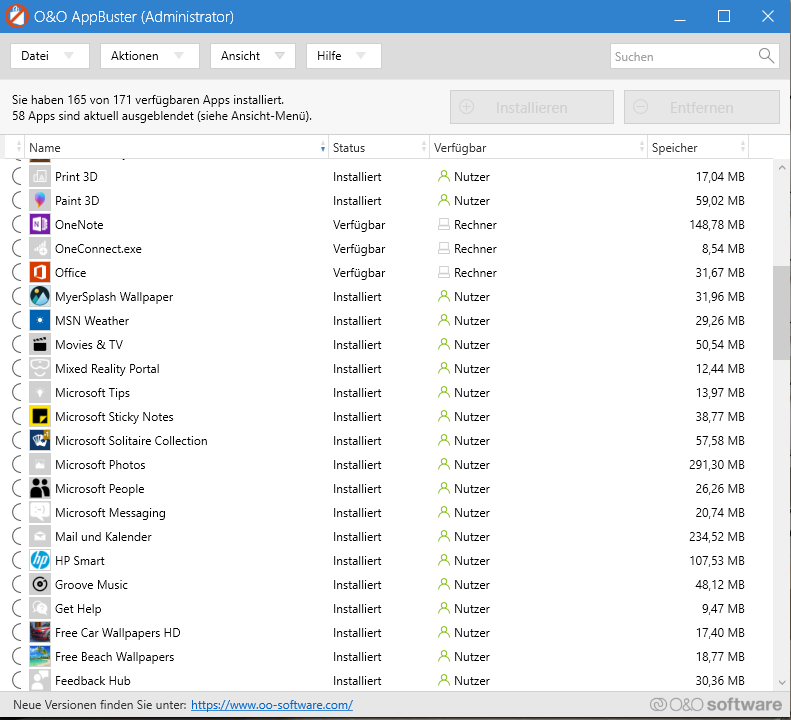The image size is (791, 720).
Task: Click the scrollbar up arrow
Action: (x=781, y=168)
